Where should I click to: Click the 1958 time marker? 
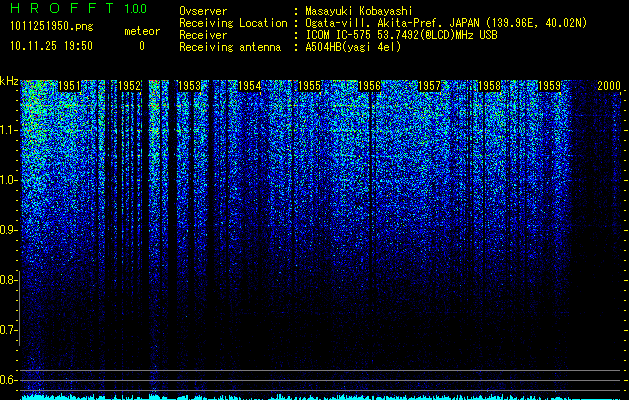pos(490,86)
